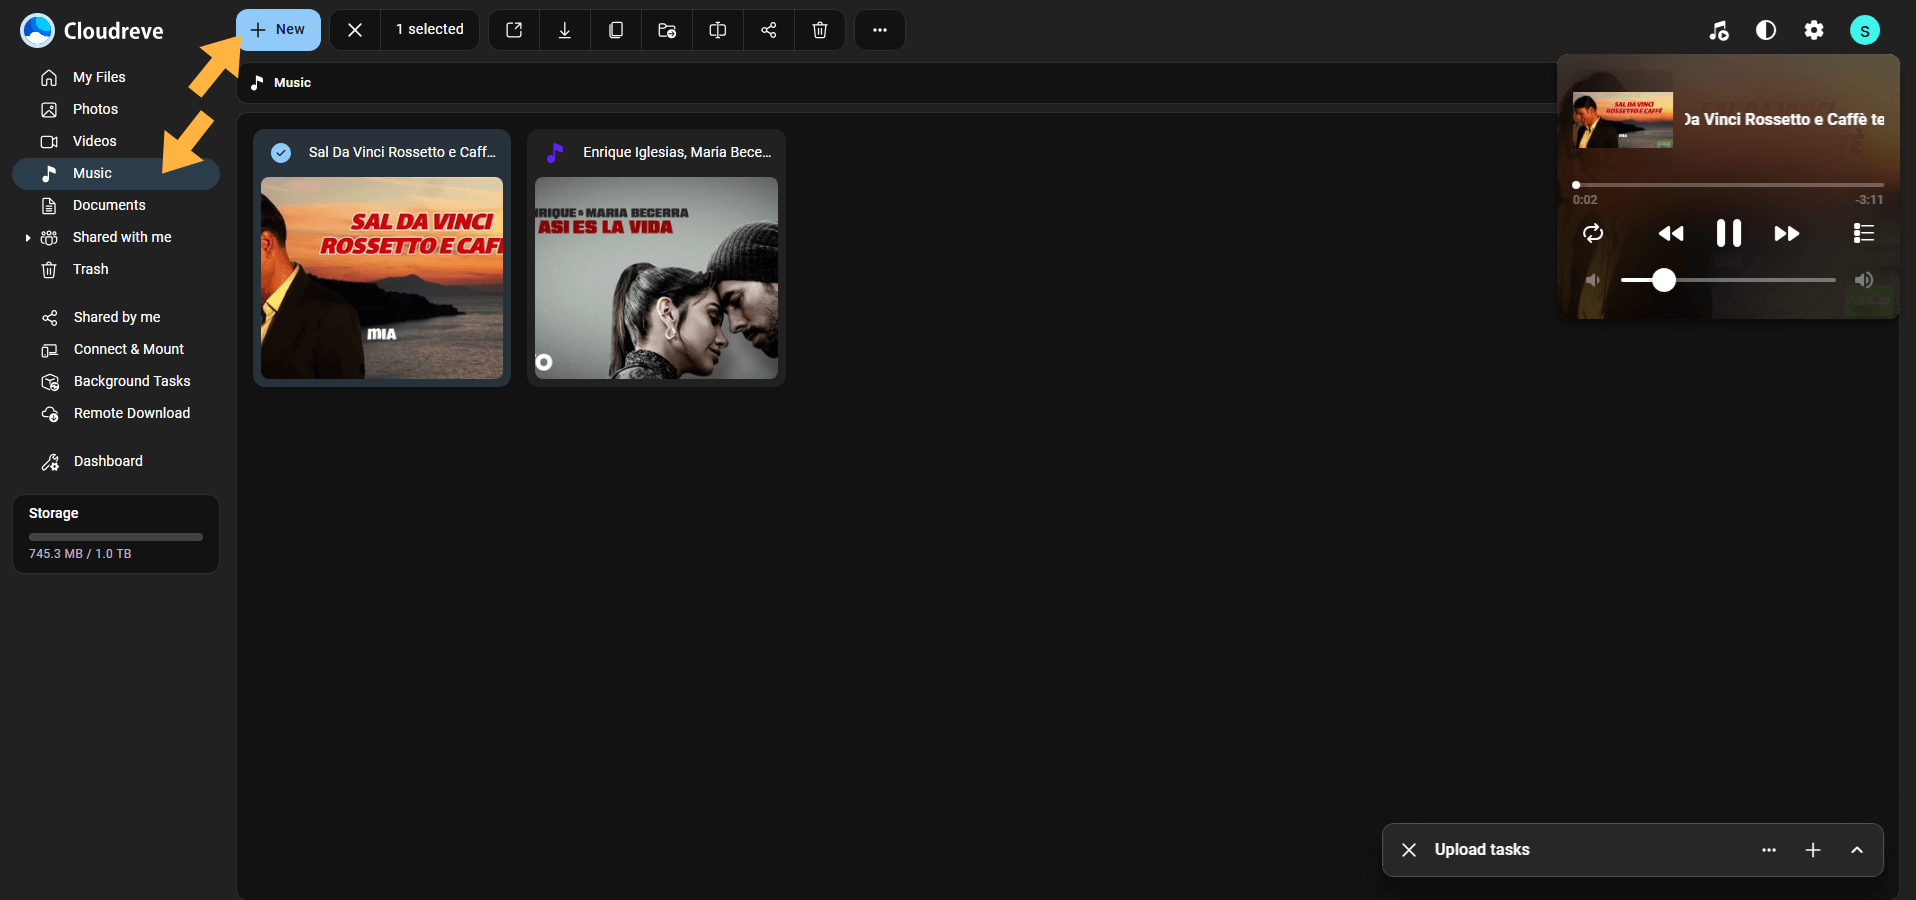This screenshot has width=1916, height=900.
Task: Open My Files in the sidebar
Action: coord(116,77)
